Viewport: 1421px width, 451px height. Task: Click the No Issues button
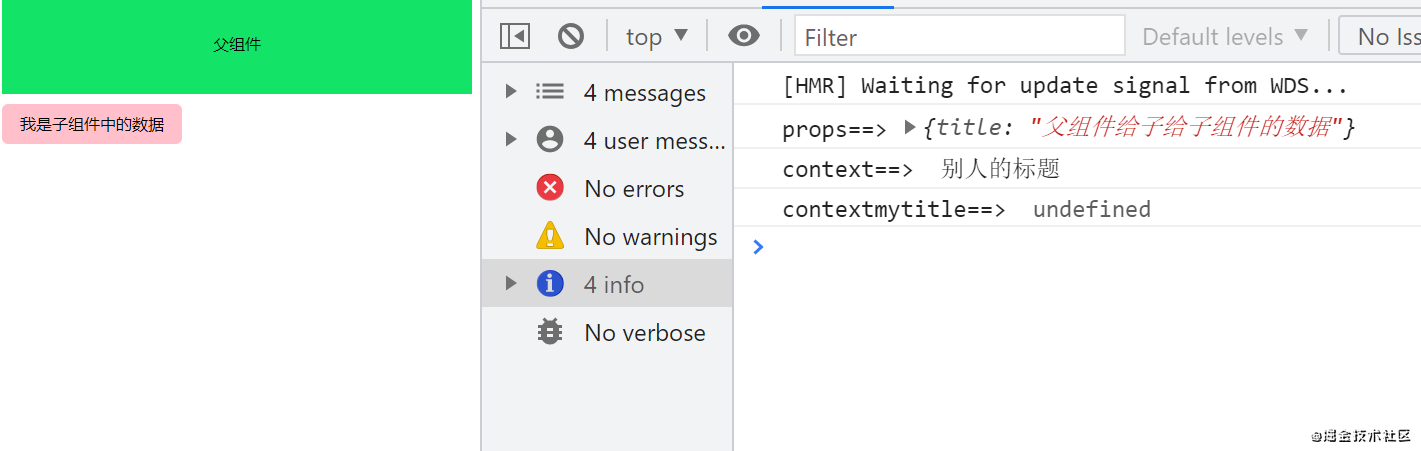click(x=1384, y=37)
